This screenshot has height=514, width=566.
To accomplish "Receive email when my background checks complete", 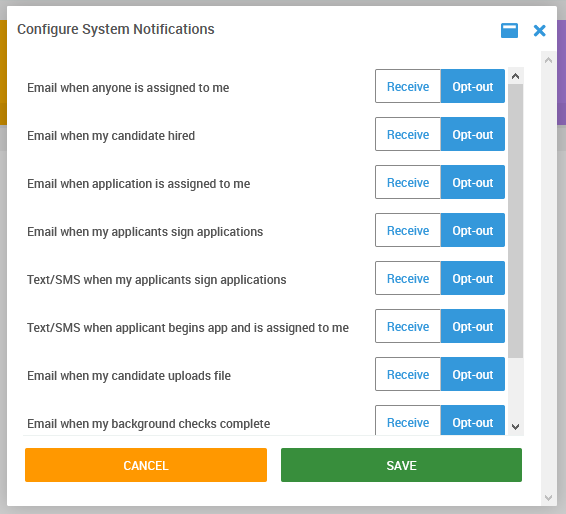I will [408, 420].
